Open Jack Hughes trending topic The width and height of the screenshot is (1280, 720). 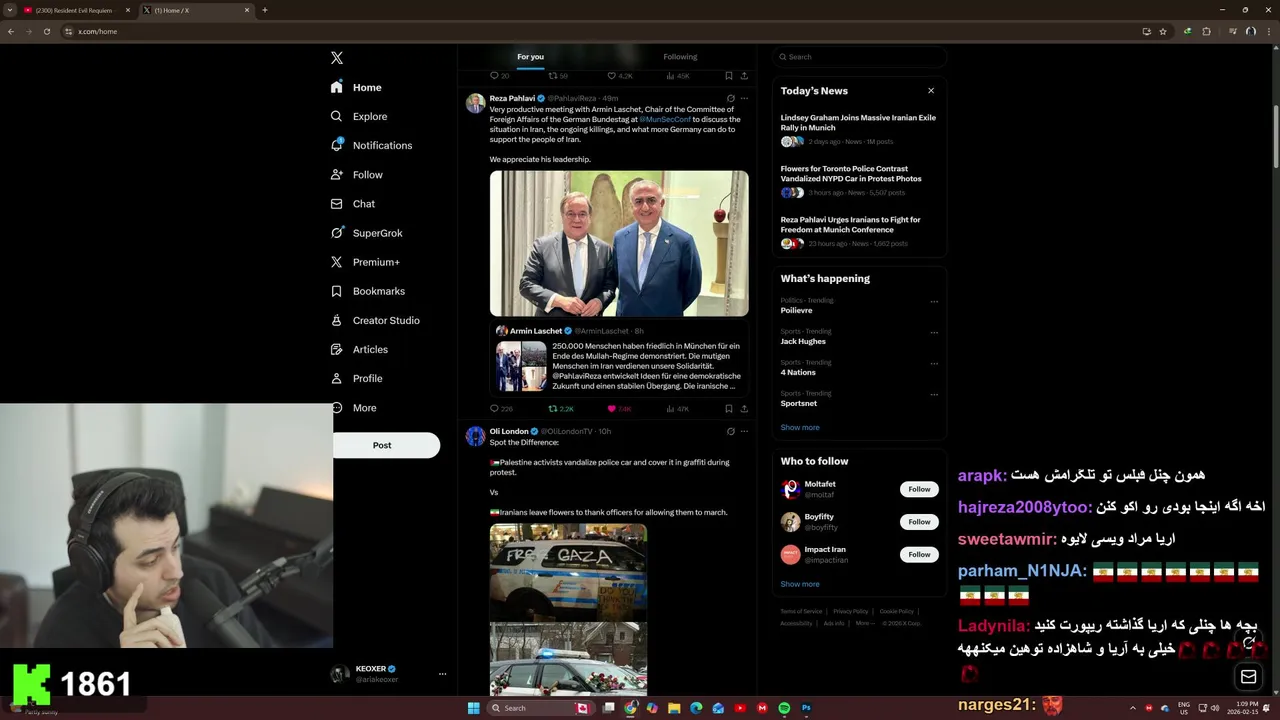[803, 342]
